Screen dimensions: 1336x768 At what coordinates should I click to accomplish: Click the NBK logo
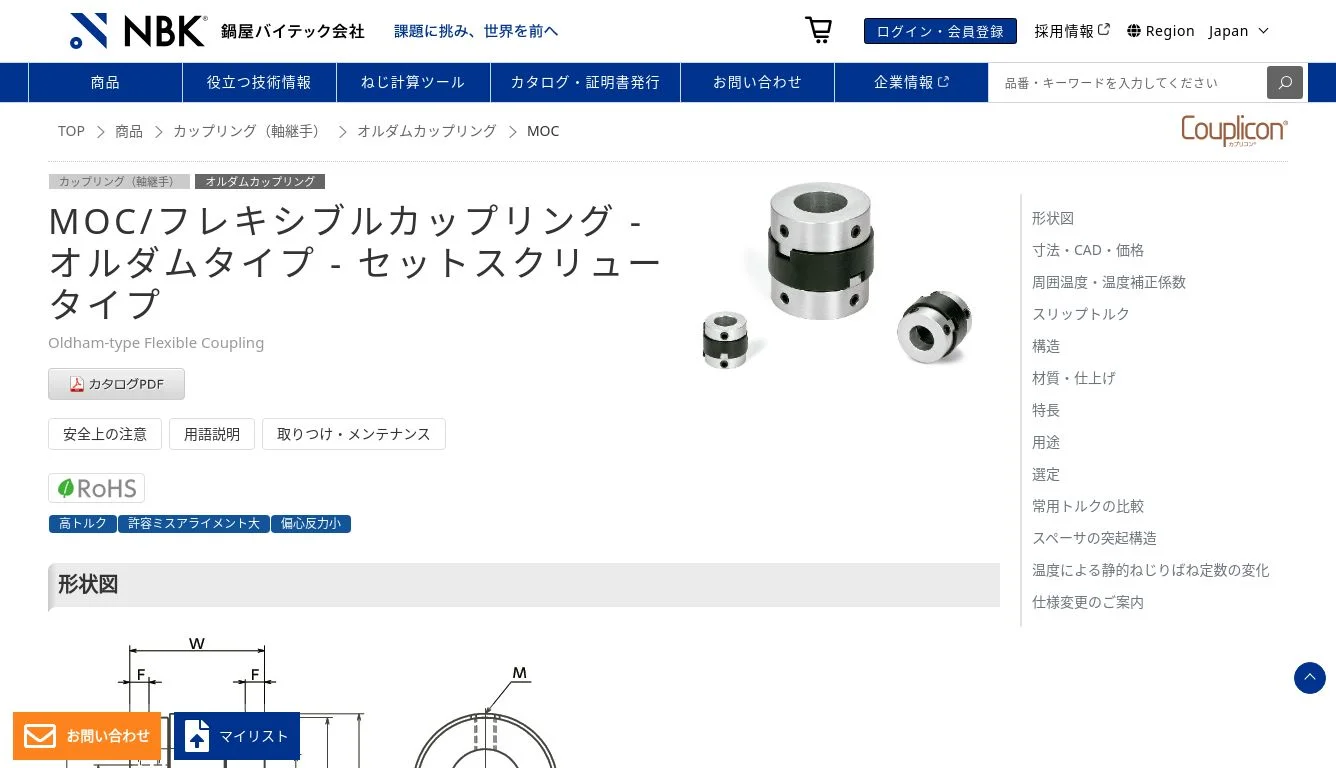pyautogui.click(x=139, y=31)
